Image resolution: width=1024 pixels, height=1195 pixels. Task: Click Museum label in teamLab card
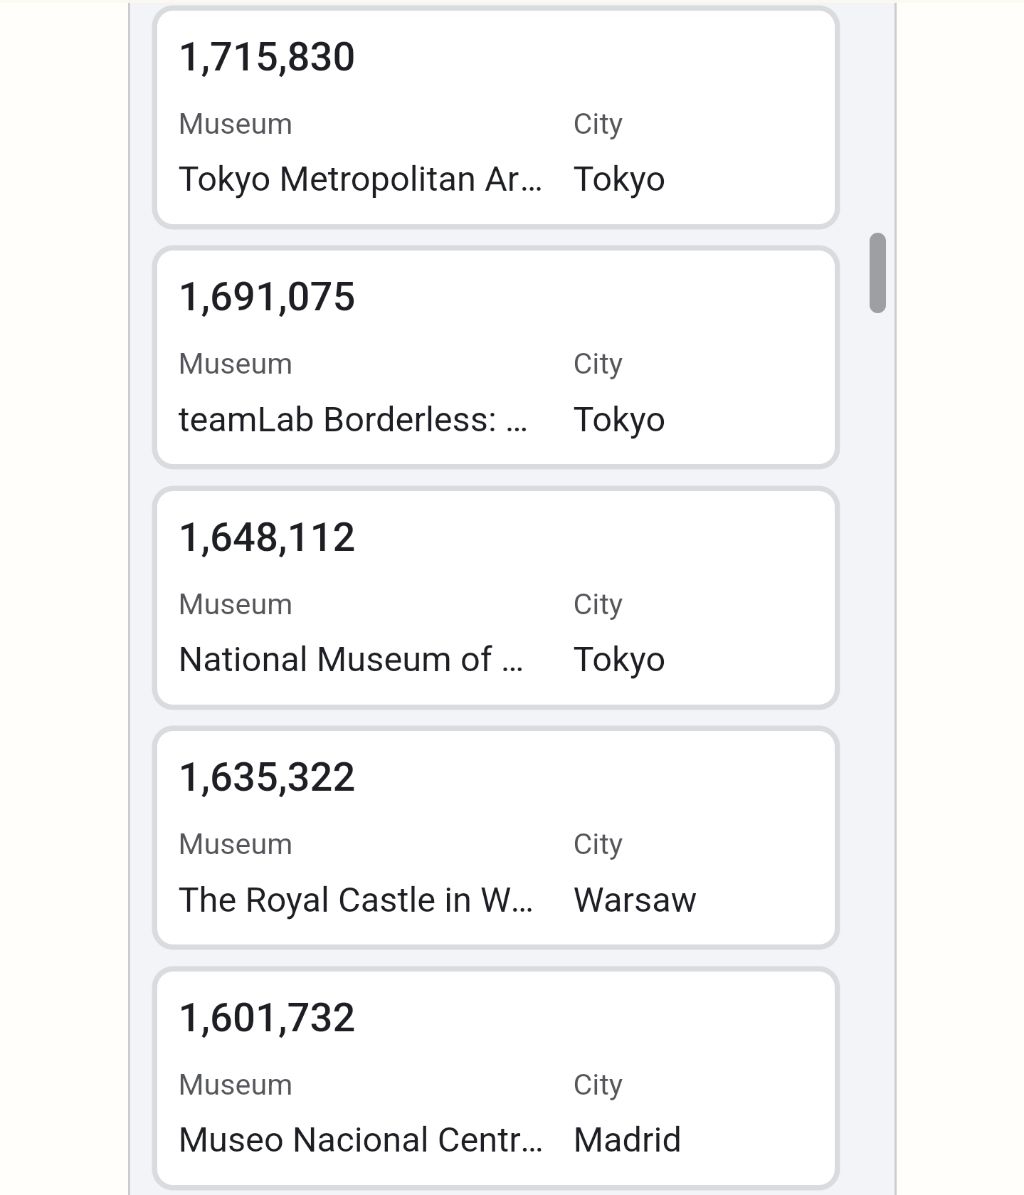pyautogui.click(x=235, y=364)
